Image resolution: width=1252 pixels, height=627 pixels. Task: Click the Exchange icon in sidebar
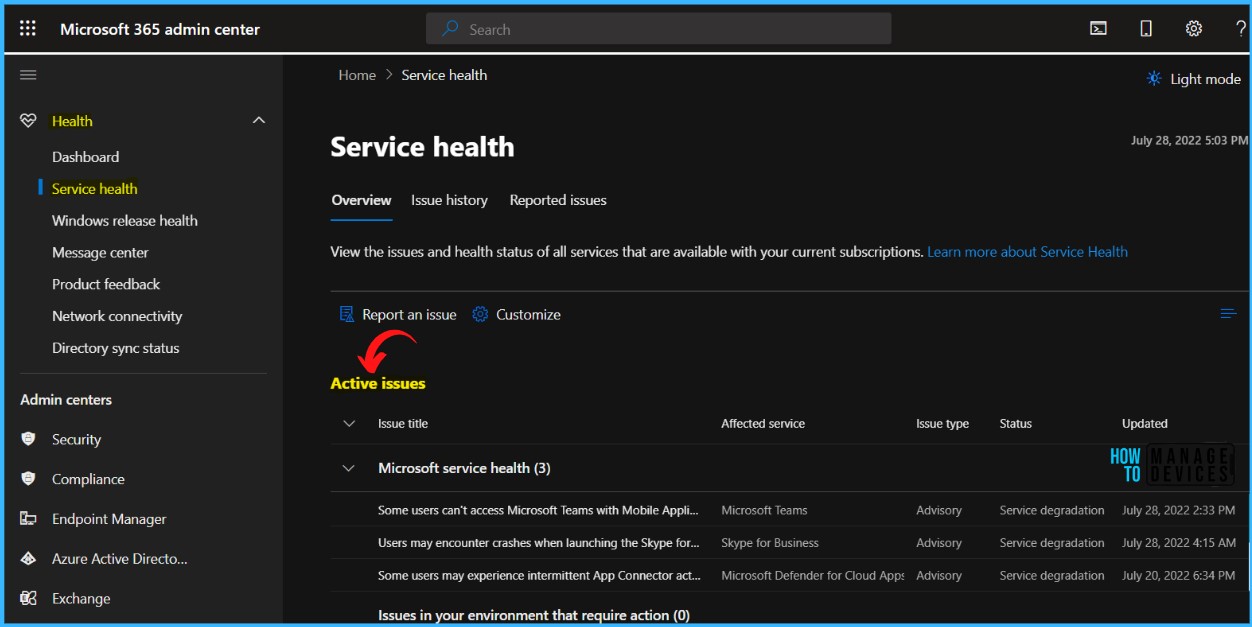[x=28, y=599]
